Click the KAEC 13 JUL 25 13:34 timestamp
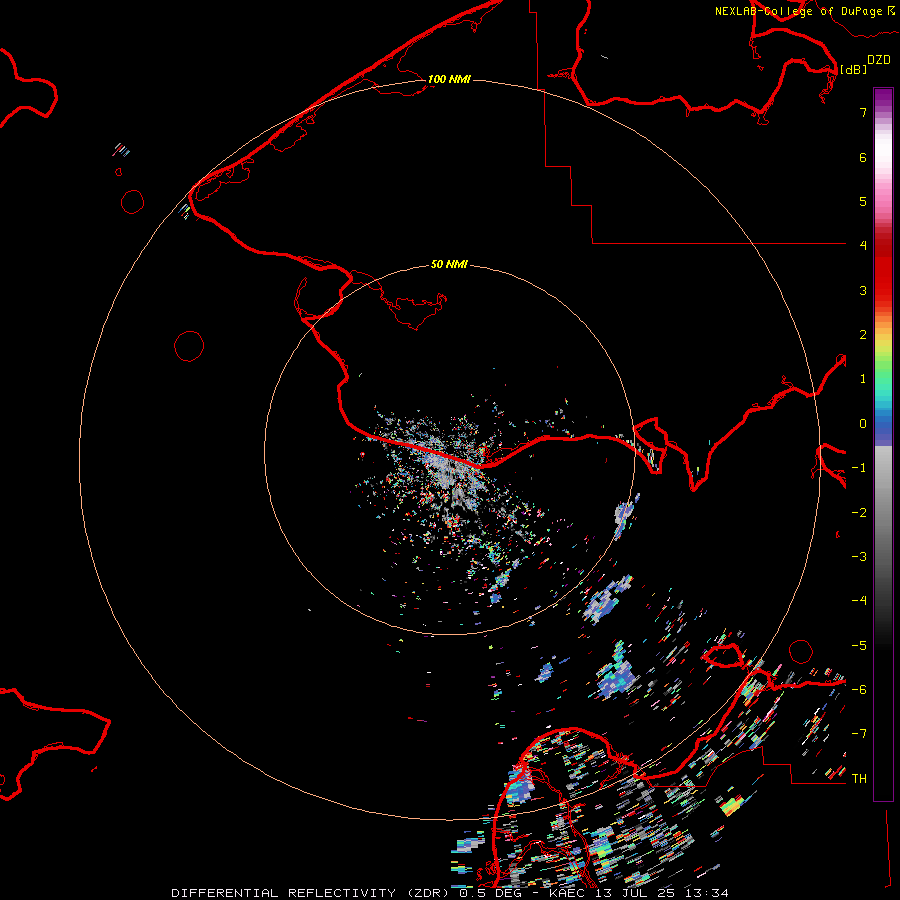The height and width of the screenshot is (900, 900). tap(639, 893)
